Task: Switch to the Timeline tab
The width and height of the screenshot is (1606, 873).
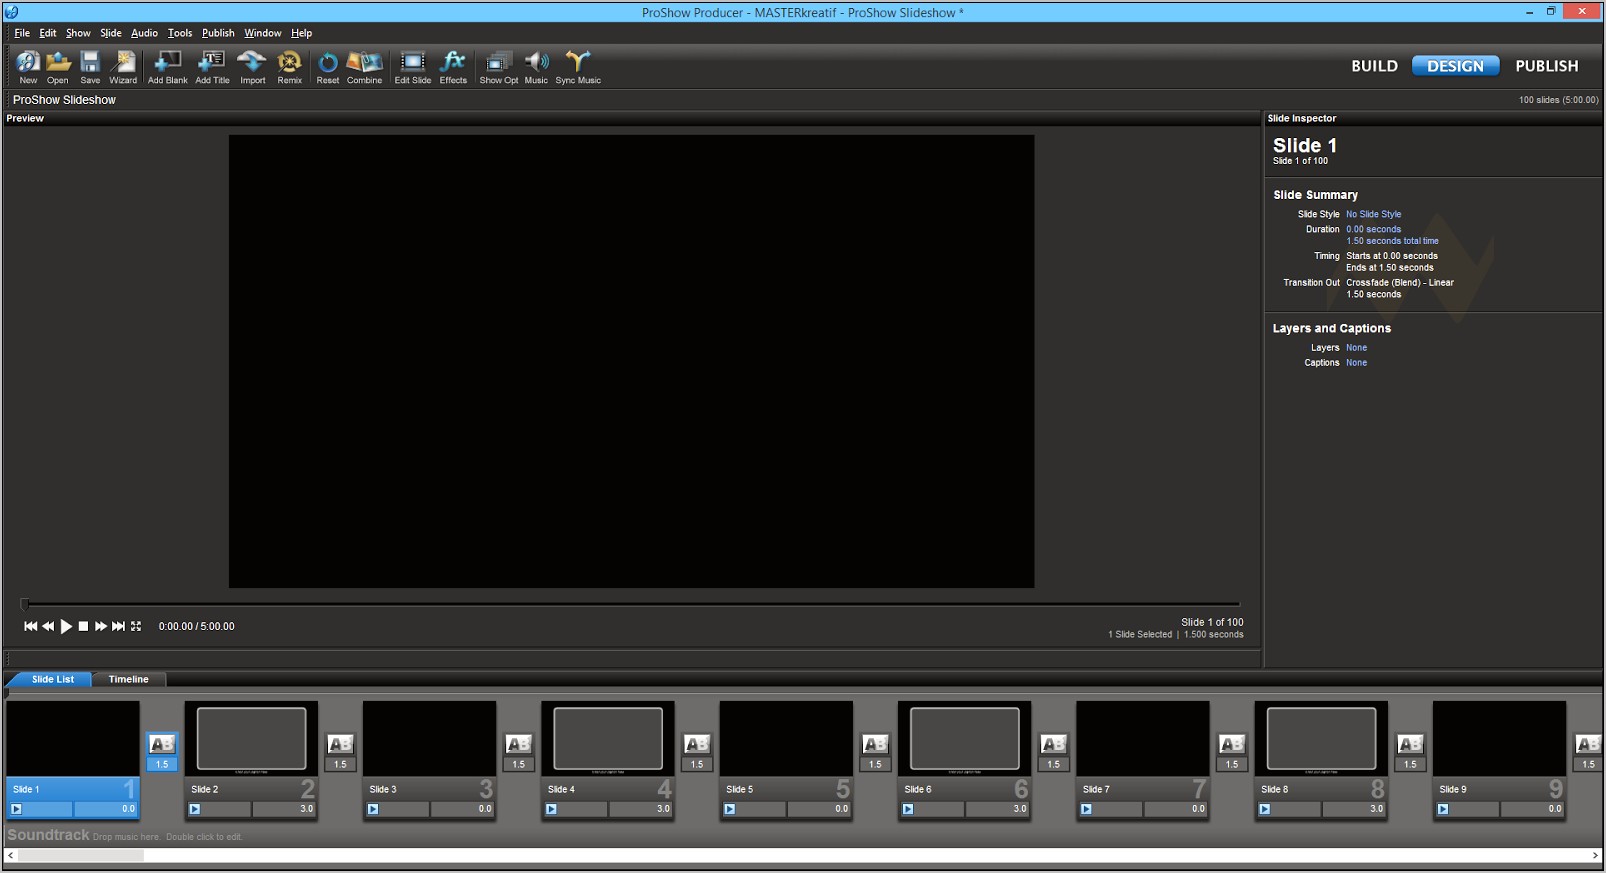Action: (x=128, y=679)
